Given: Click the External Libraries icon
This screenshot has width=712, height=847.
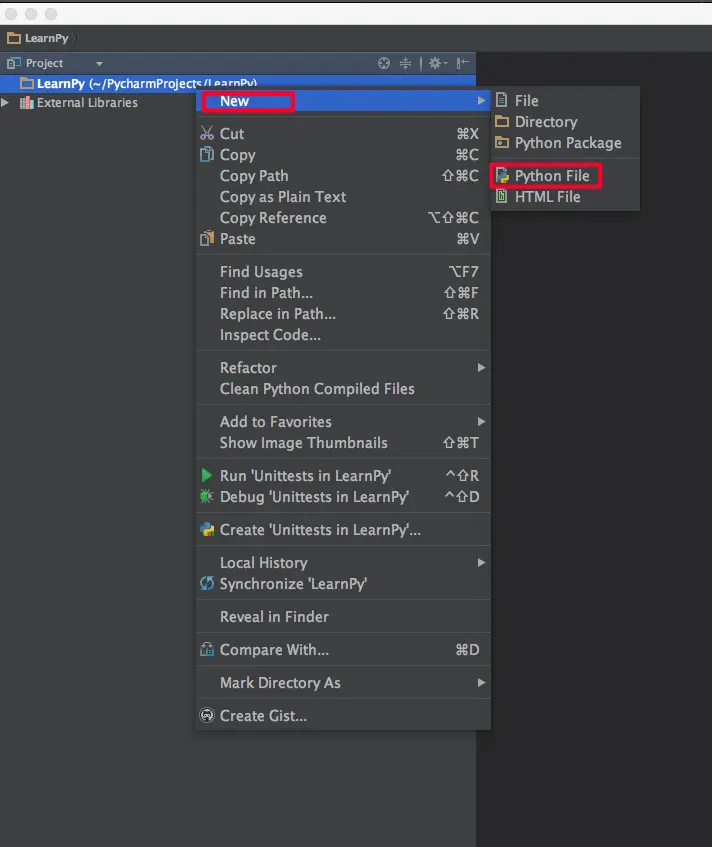Looking at the screenshot, I should click(26, 103).
